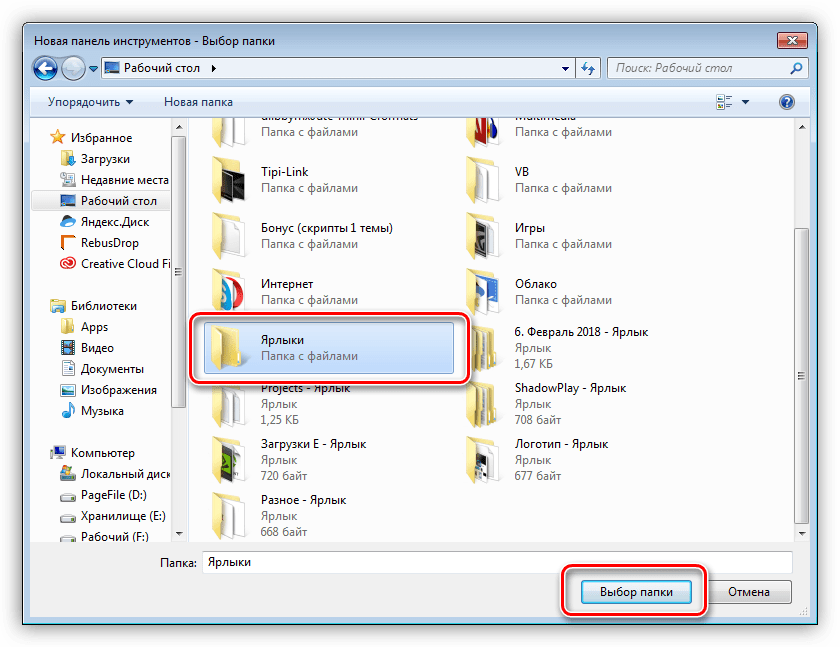The width and height of the screenshot is (840, 647).
Task: Select the Облако folder icon
Action: point(484,291)
